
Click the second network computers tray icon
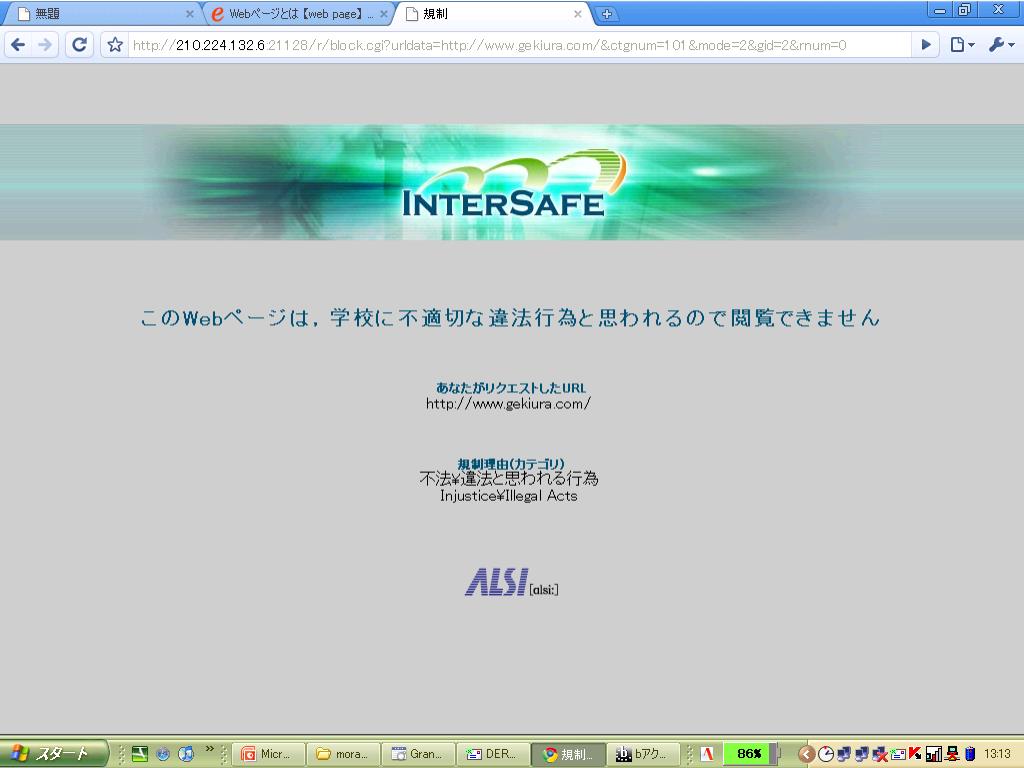tap(861, 754)
